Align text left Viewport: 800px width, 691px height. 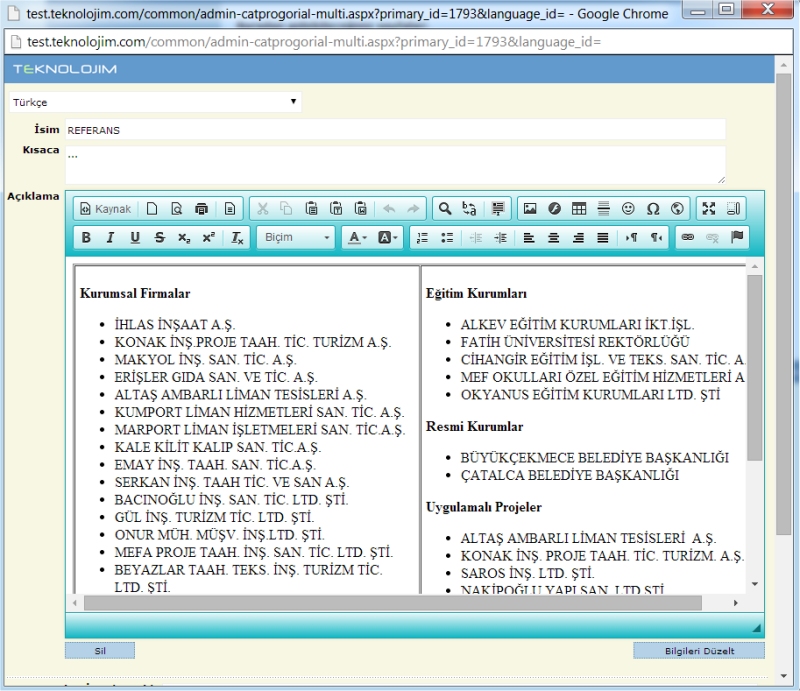[529, 238]
